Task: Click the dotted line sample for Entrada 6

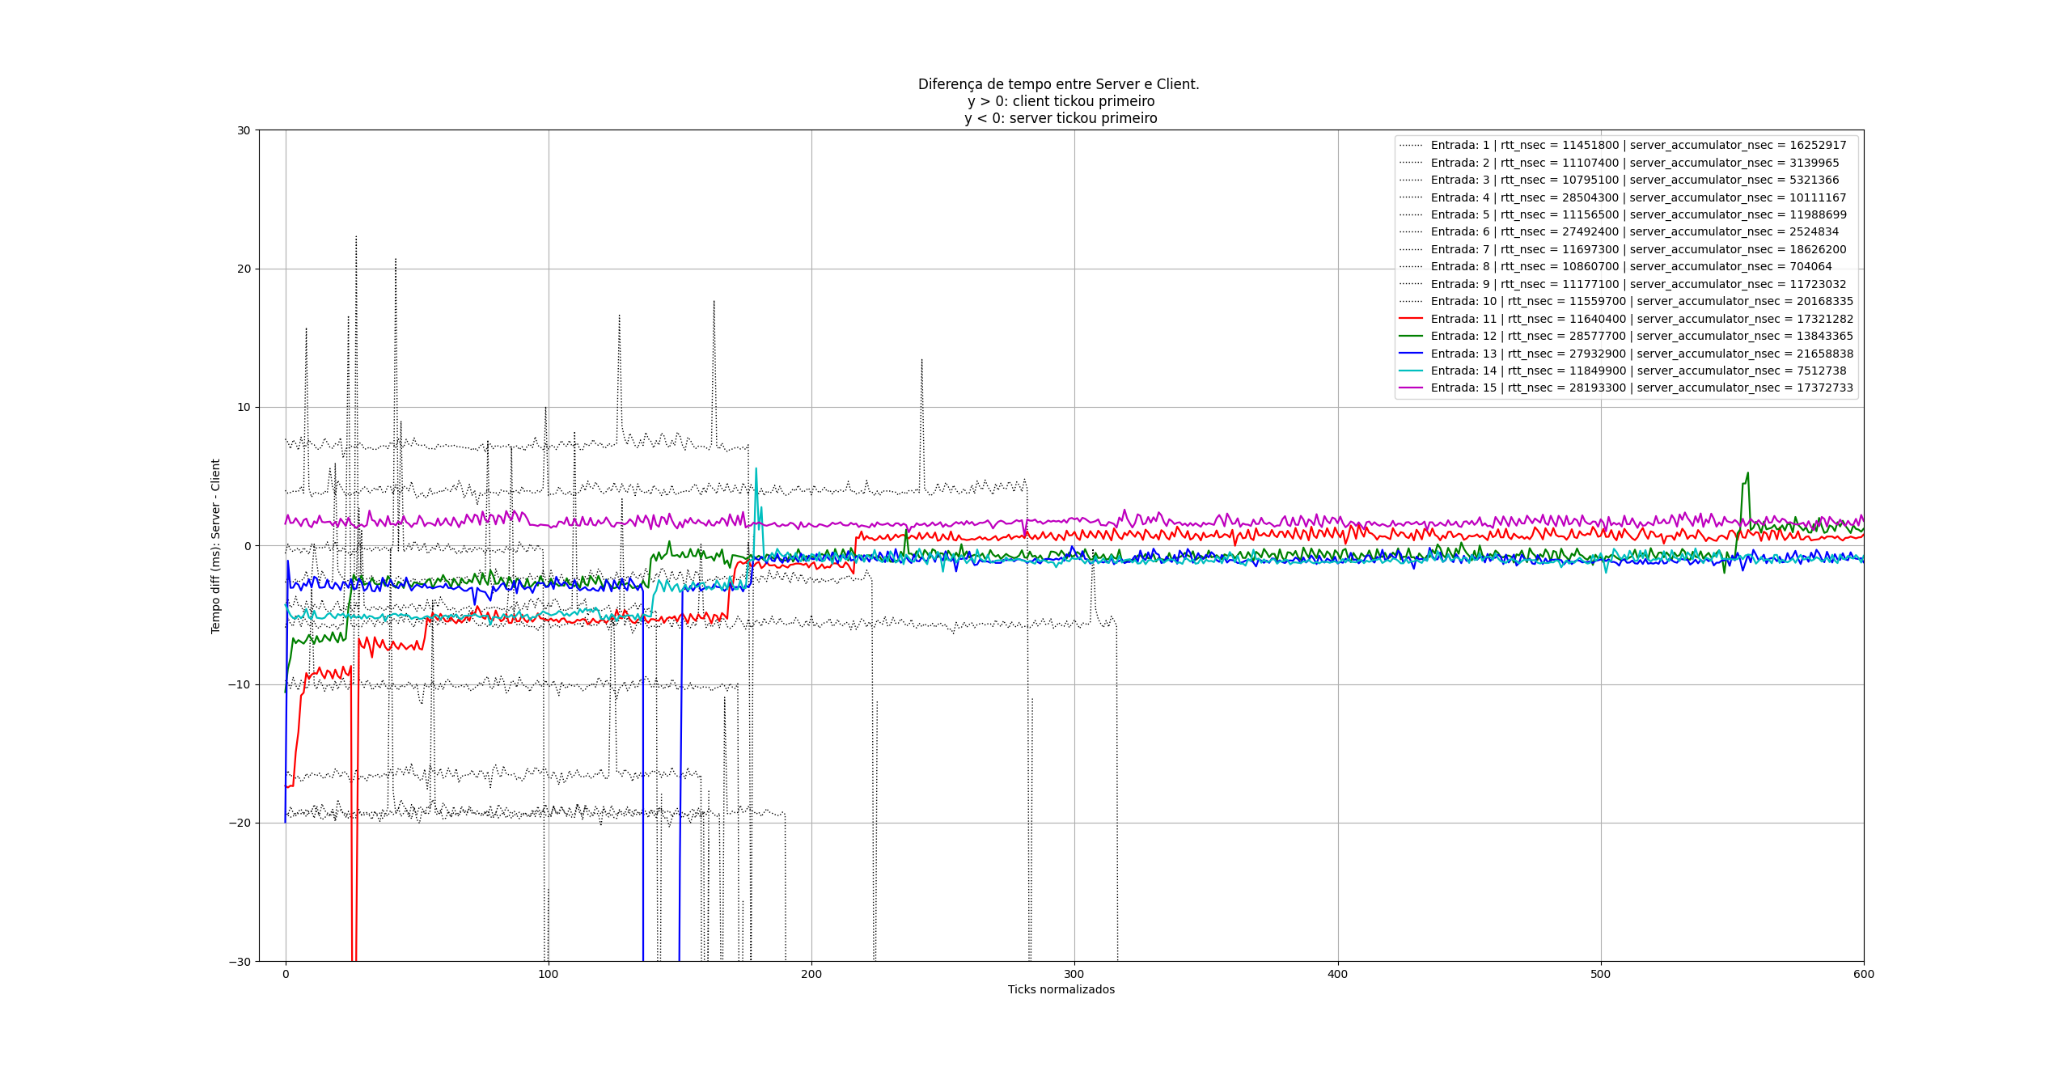Action: pos(1410,232)
